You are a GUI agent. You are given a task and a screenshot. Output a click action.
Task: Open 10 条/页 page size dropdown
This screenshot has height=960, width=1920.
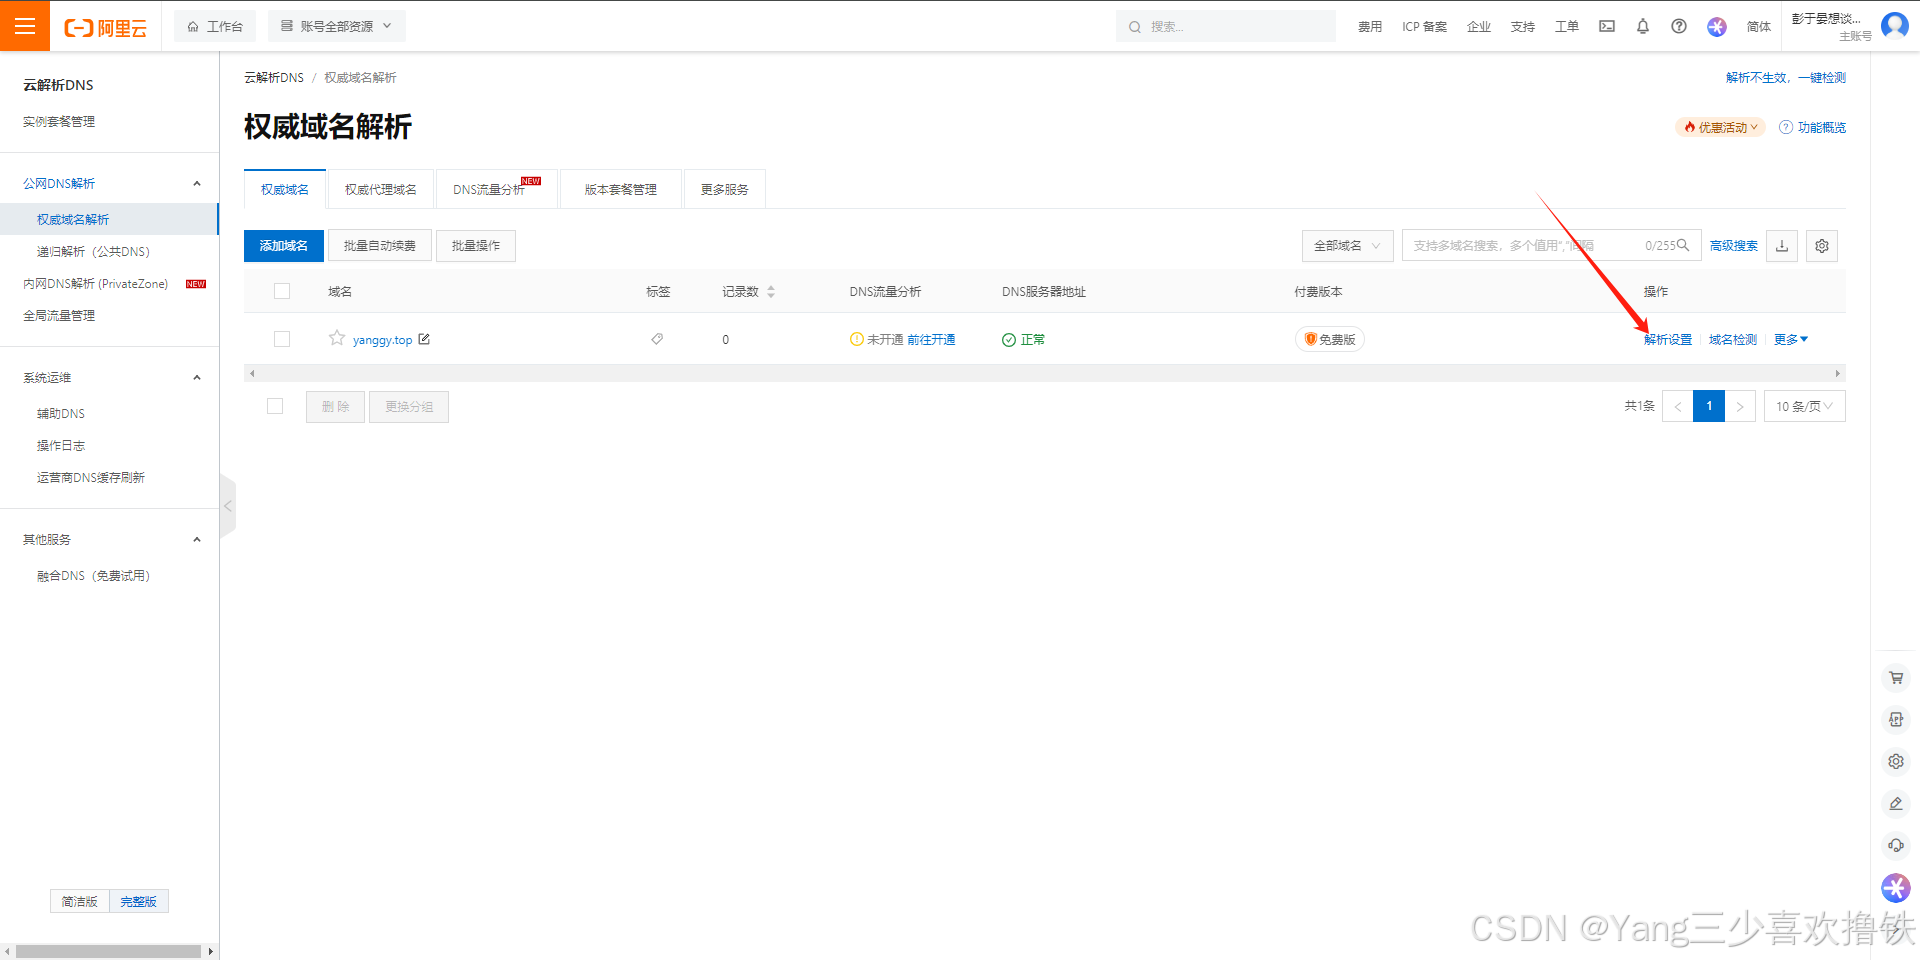point(1804,406)
